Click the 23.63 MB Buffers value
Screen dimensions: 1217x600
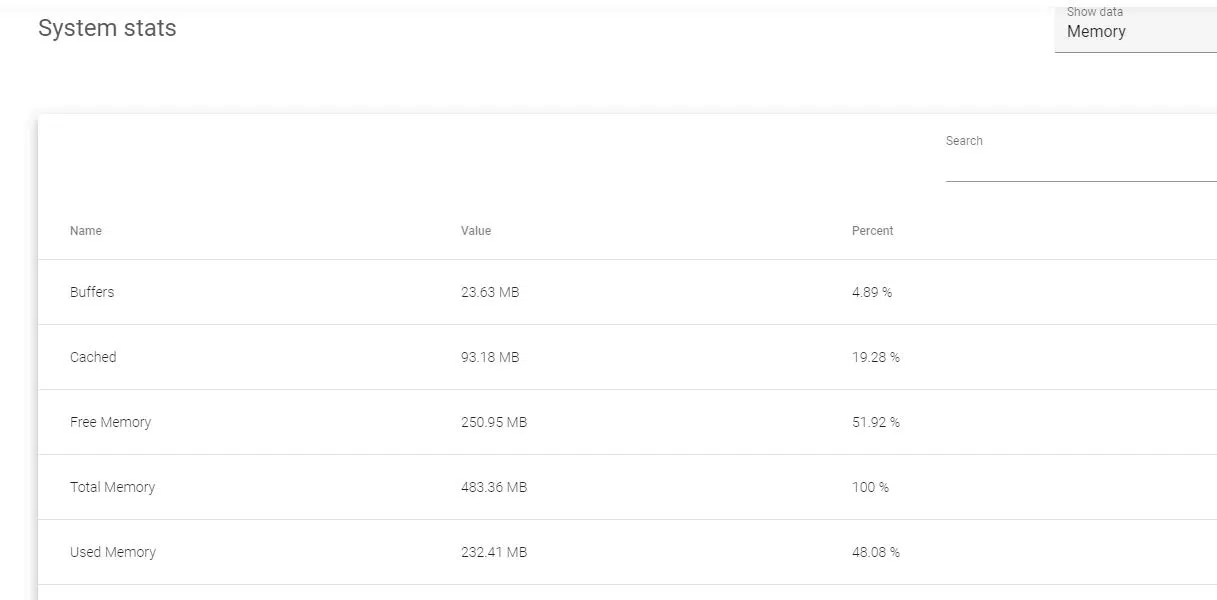pyautogui.click(x=490, y=292)
